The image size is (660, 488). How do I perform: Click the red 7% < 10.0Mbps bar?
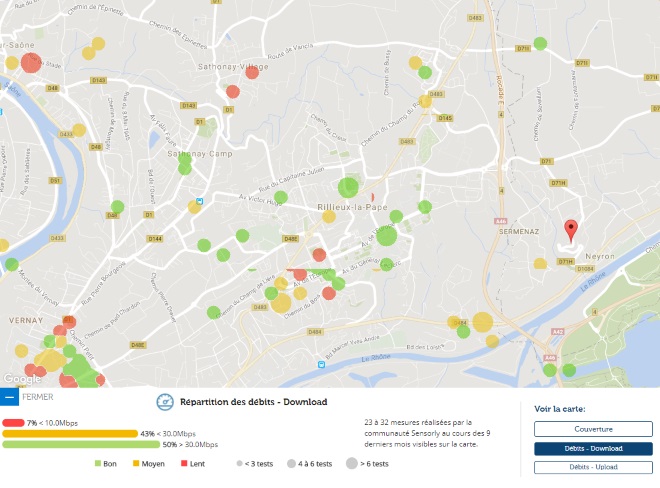click(x=13, y=423)
